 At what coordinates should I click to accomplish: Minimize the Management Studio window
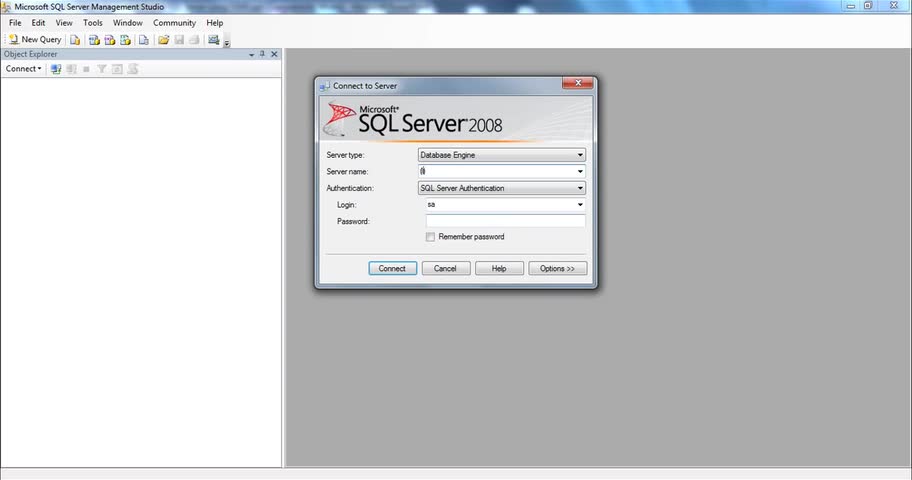coord(851,6)
